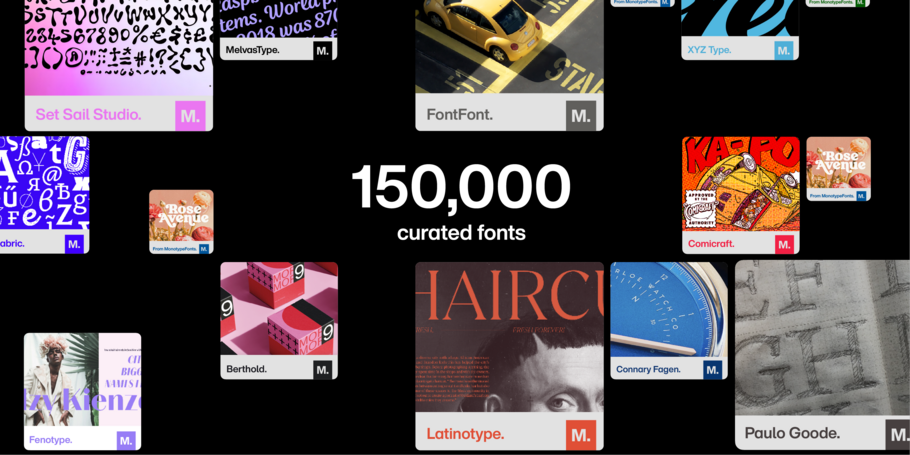
Task: Click the black M. badge on MelvasType card
Action: [323, 50]
